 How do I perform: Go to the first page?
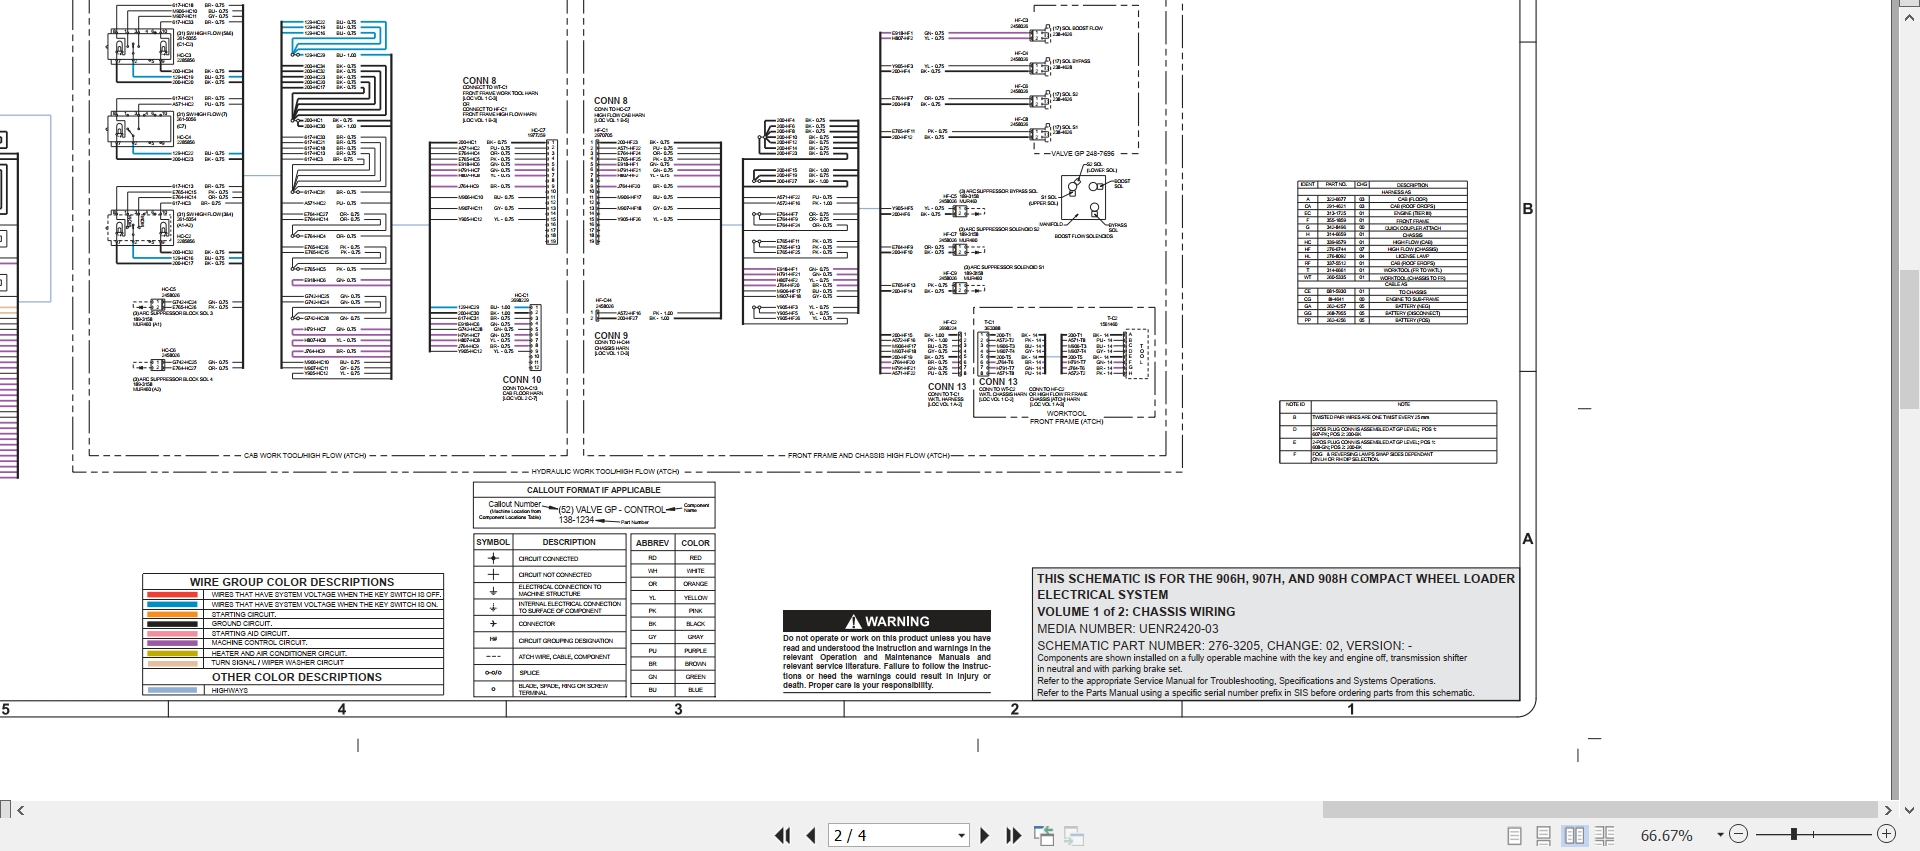782,835
